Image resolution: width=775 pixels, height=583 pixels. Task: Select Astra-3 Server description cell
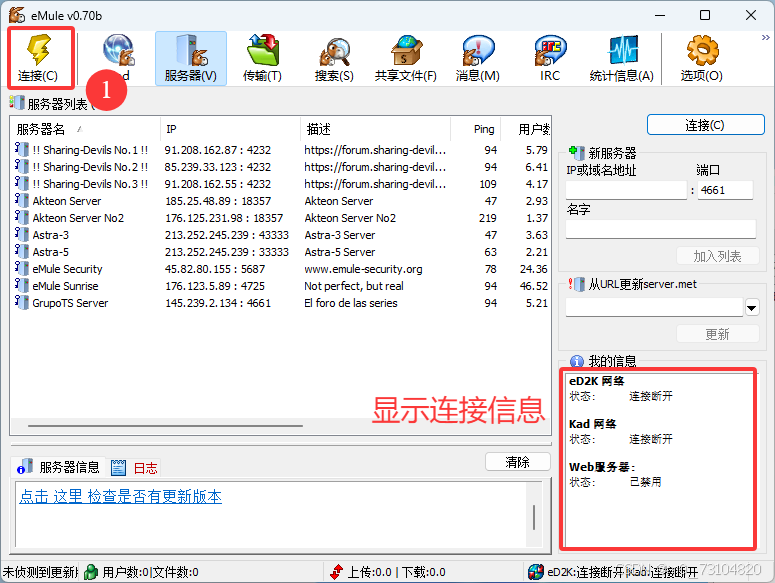pyautogui.click(x=340, y=235)
